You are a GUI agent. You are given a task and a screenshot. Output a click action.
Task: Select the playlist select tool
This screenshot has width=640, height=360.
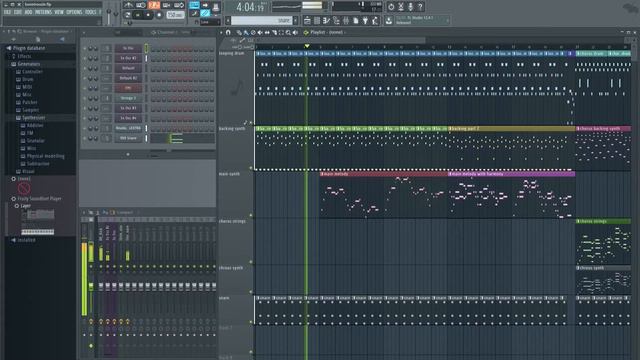(281, 32)
